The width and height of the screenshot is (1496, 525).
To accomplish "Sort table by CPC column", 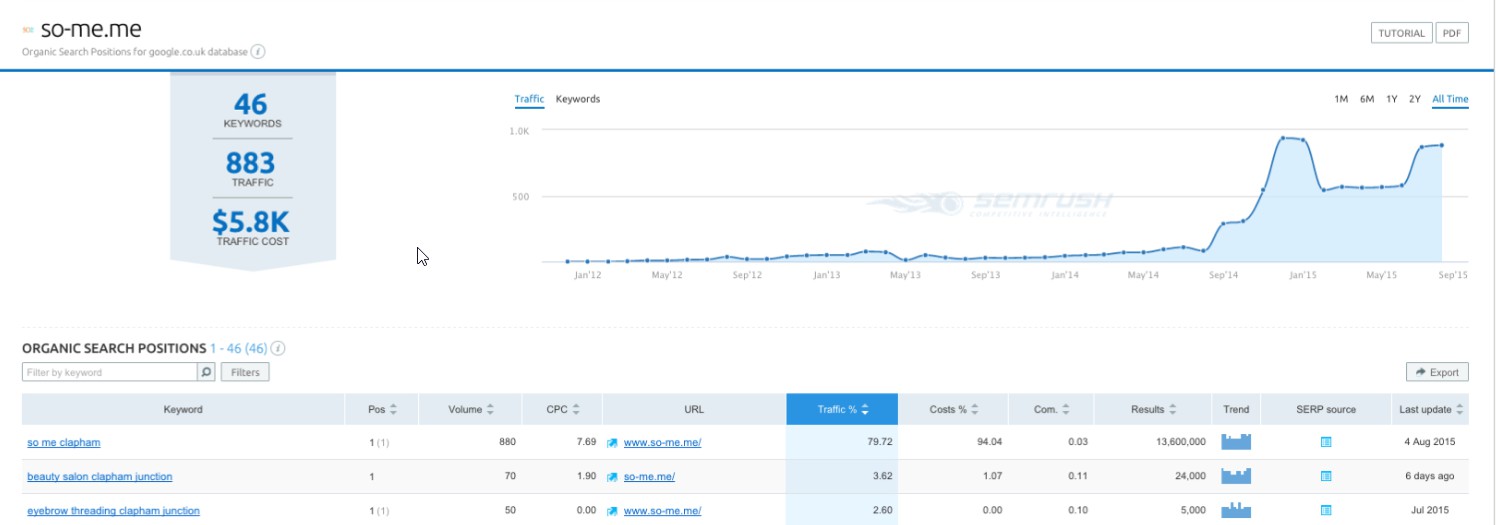I will pos(562,409).
